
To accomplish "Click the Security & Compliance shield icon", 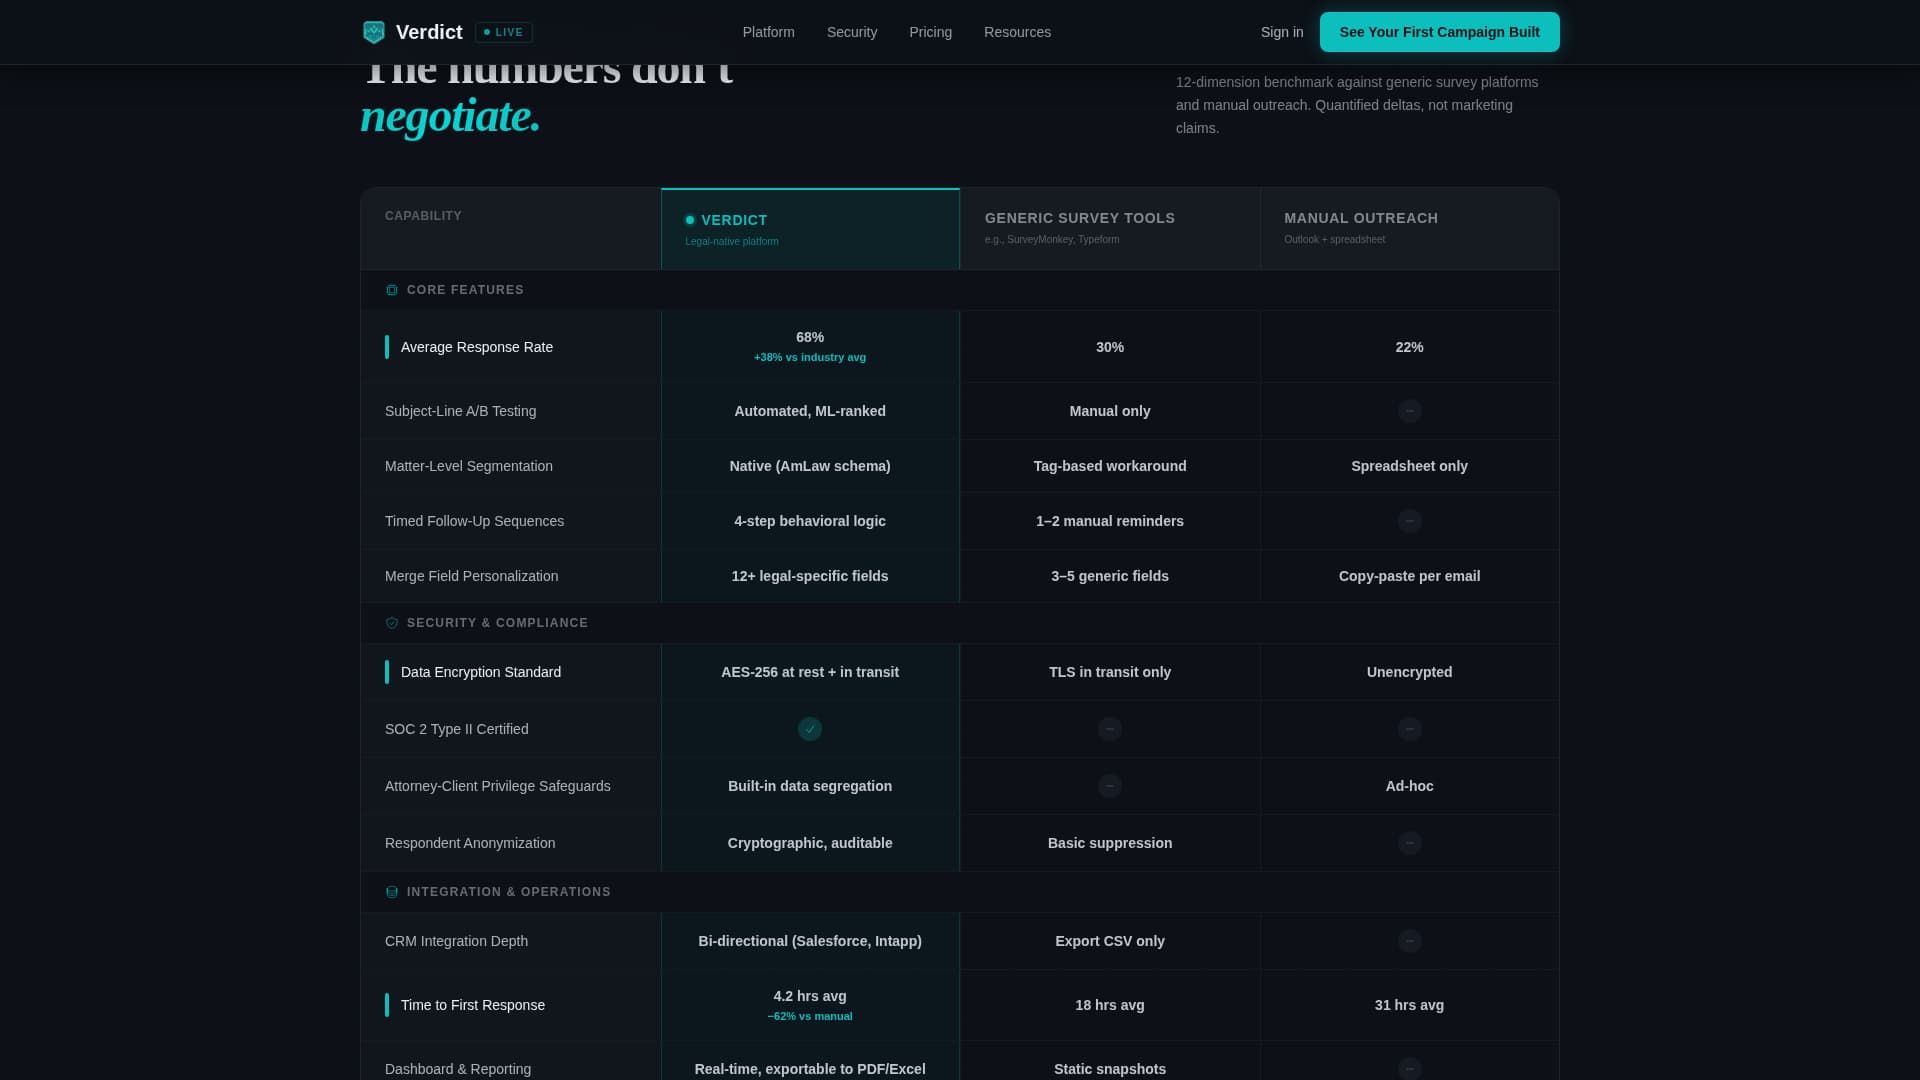I will point(392,623).
